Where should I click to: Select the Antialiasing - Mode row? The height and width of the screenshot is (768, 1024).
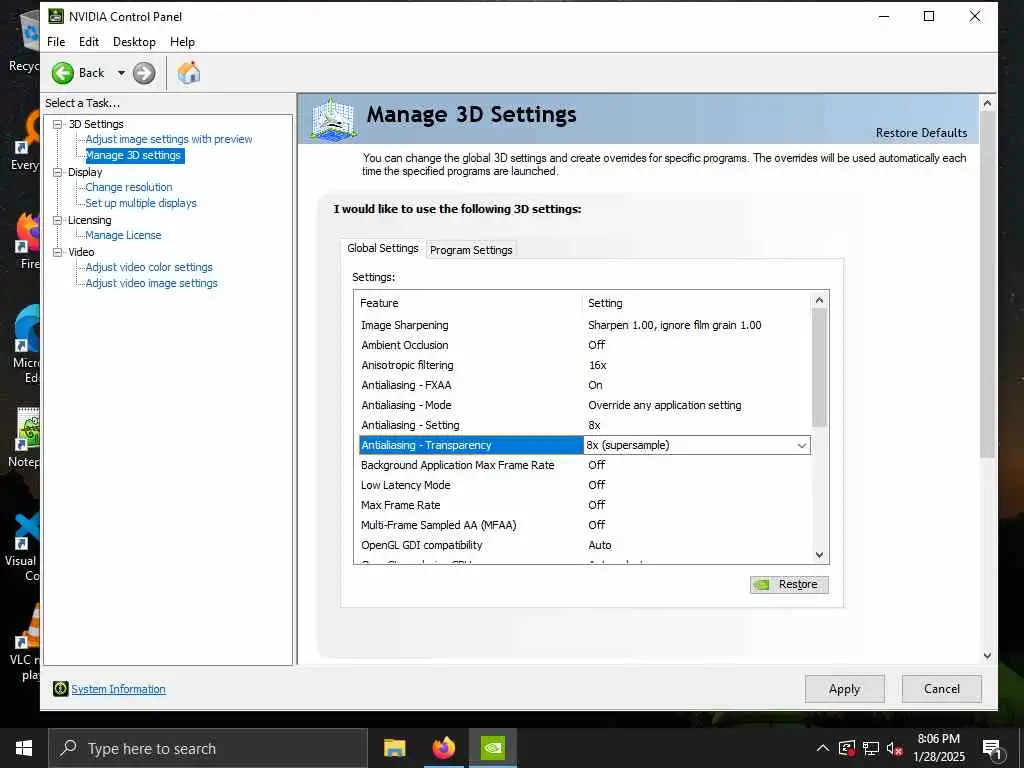(x=585, y=405)
